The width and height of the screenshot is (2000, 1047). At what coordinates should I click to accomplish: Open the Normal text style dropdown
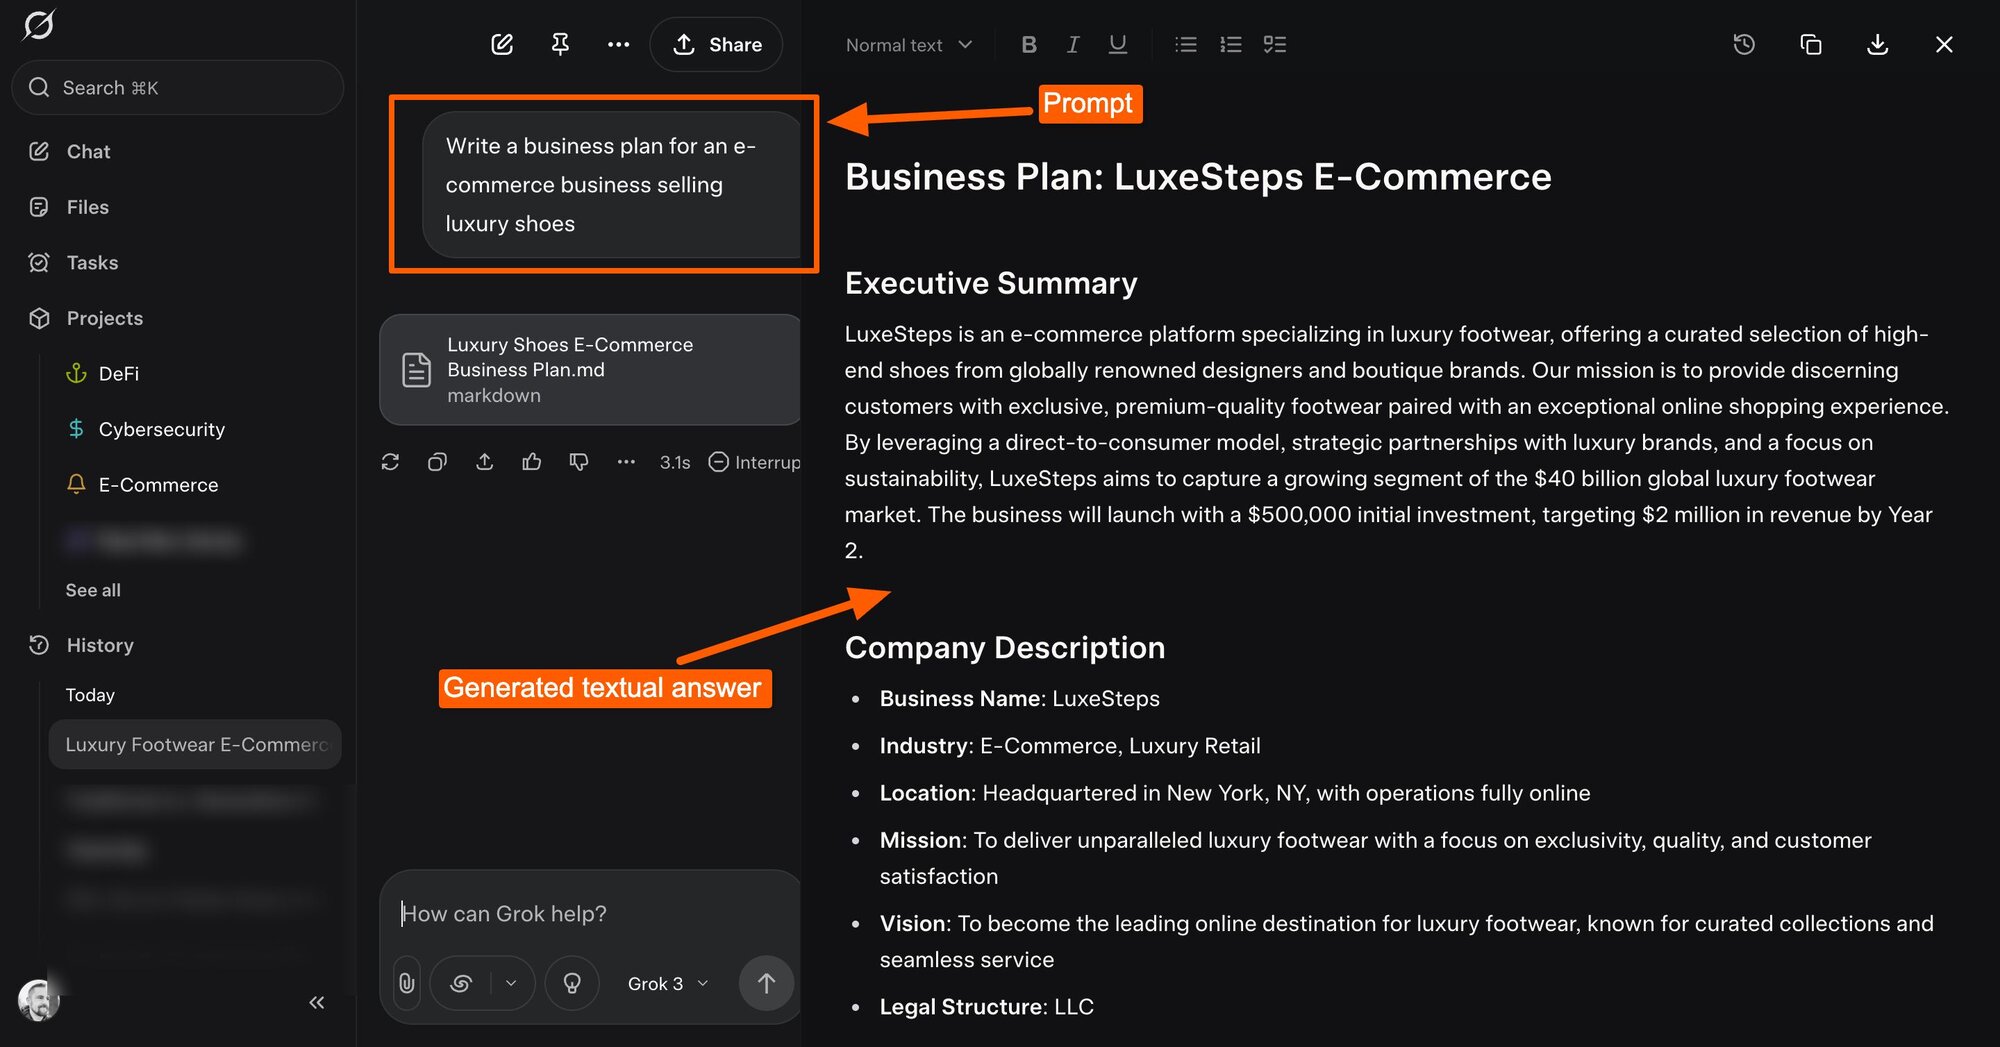[908, 45]
